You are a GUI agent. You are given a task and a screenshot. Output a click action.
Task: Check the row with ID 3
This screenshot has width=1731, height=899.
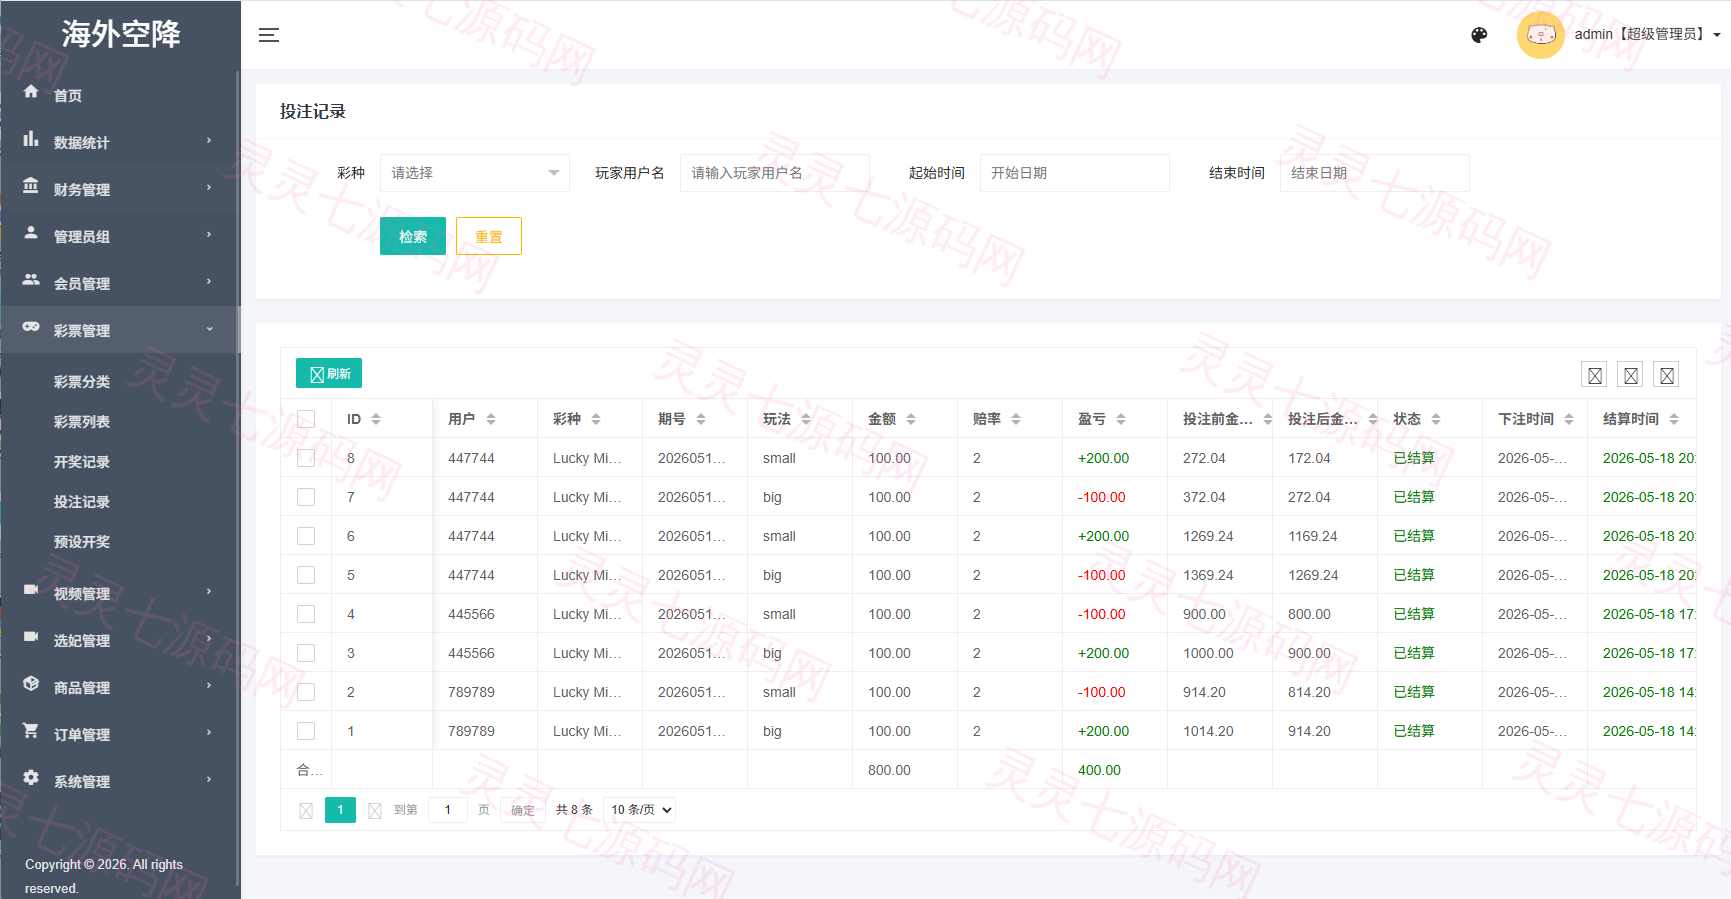(306, 653)
